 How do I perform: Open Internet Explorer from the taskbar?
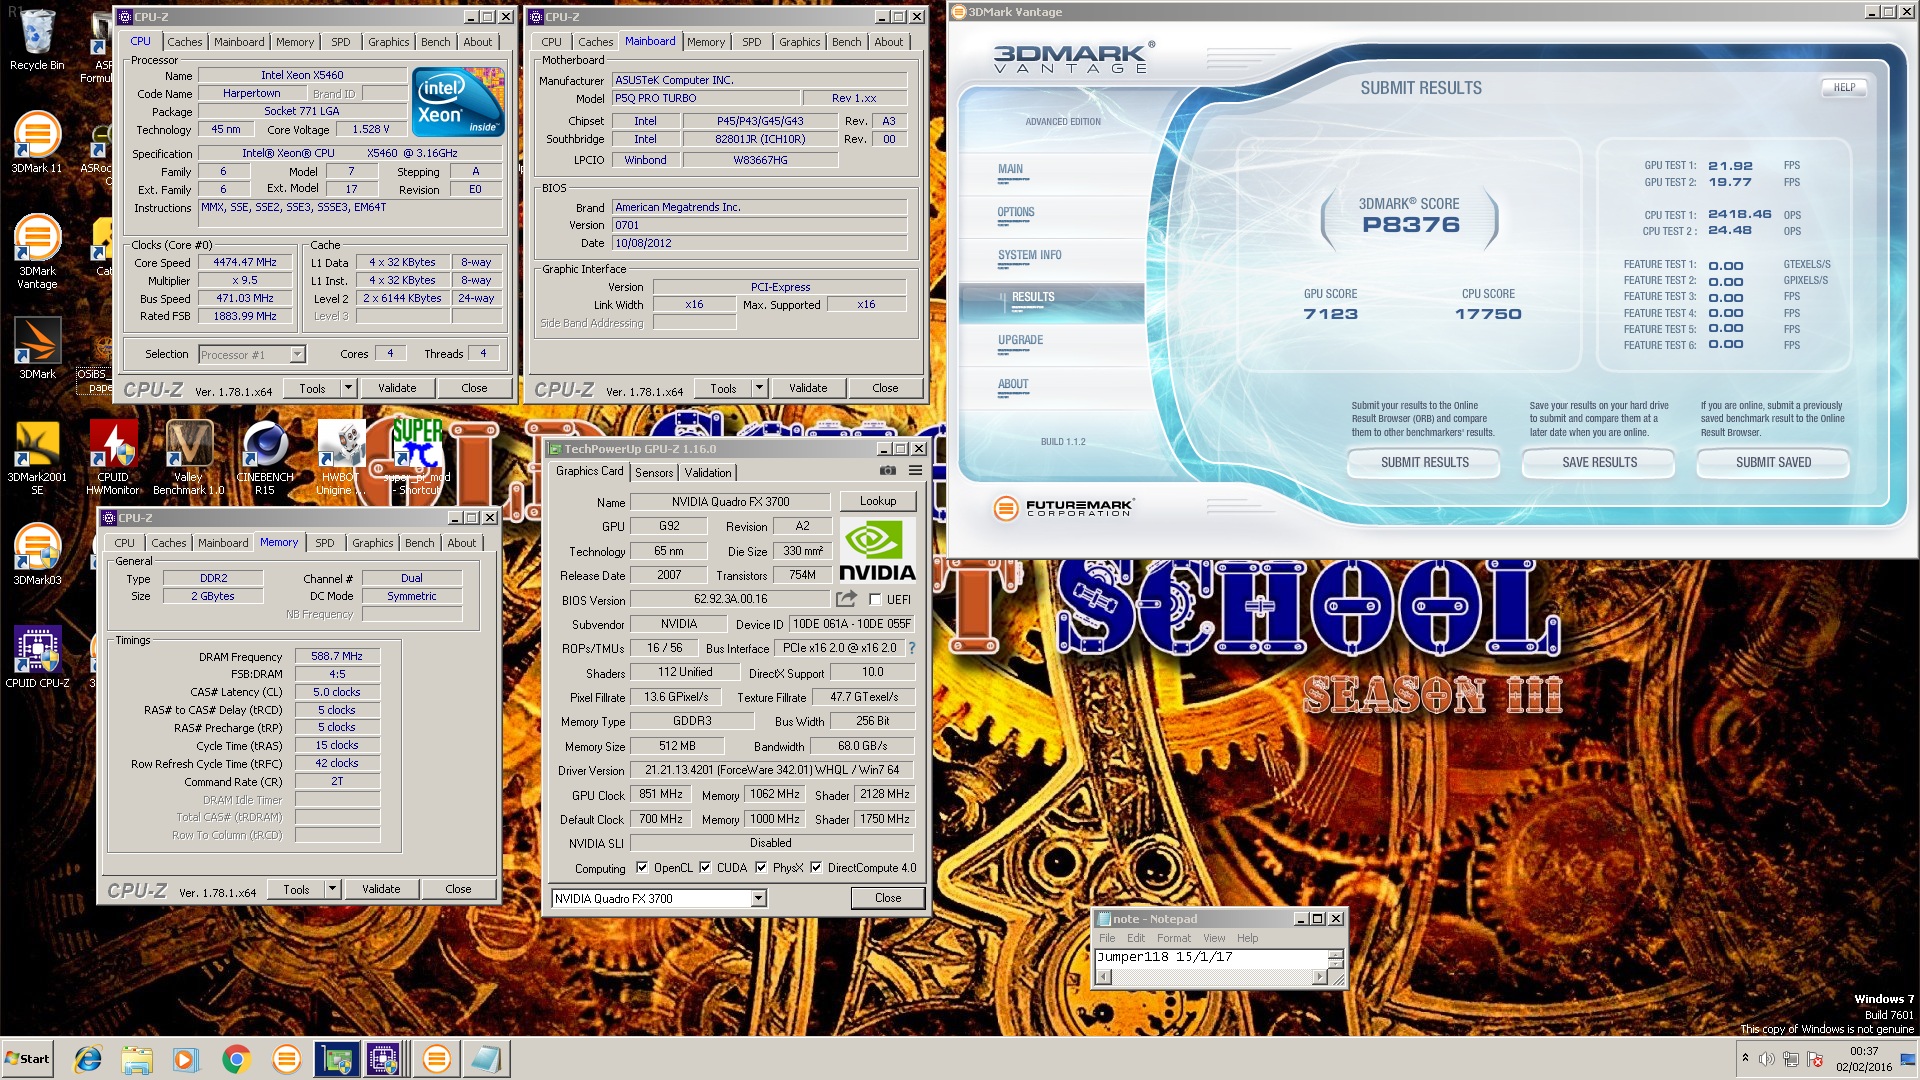point(88,1059)
